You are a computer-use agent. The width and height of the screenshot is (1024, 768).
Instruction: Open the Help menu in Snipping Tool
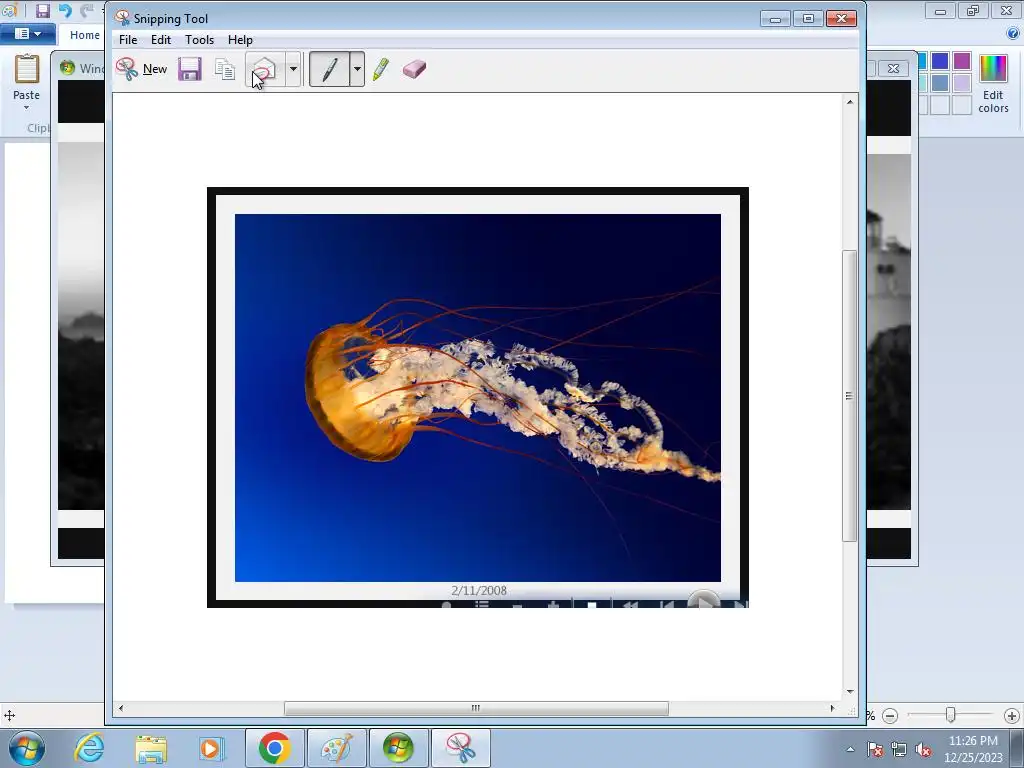click(x=240, y=40)
